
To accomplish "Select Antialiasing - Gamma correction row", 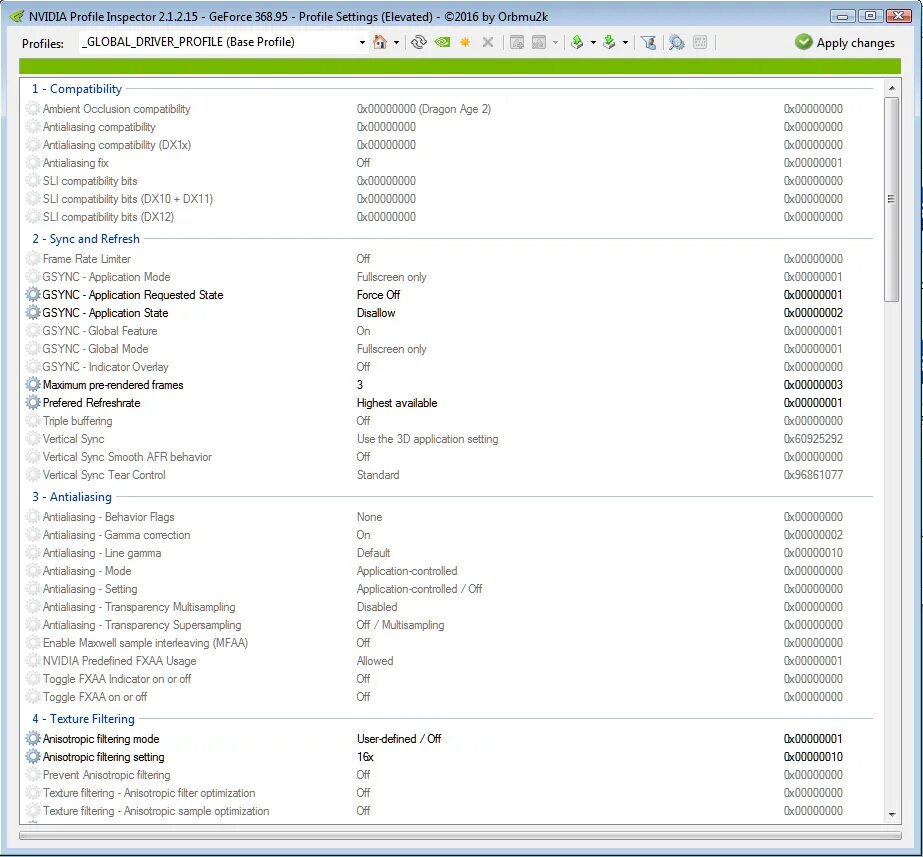I will pyautogui.click(x=450, y=535).
